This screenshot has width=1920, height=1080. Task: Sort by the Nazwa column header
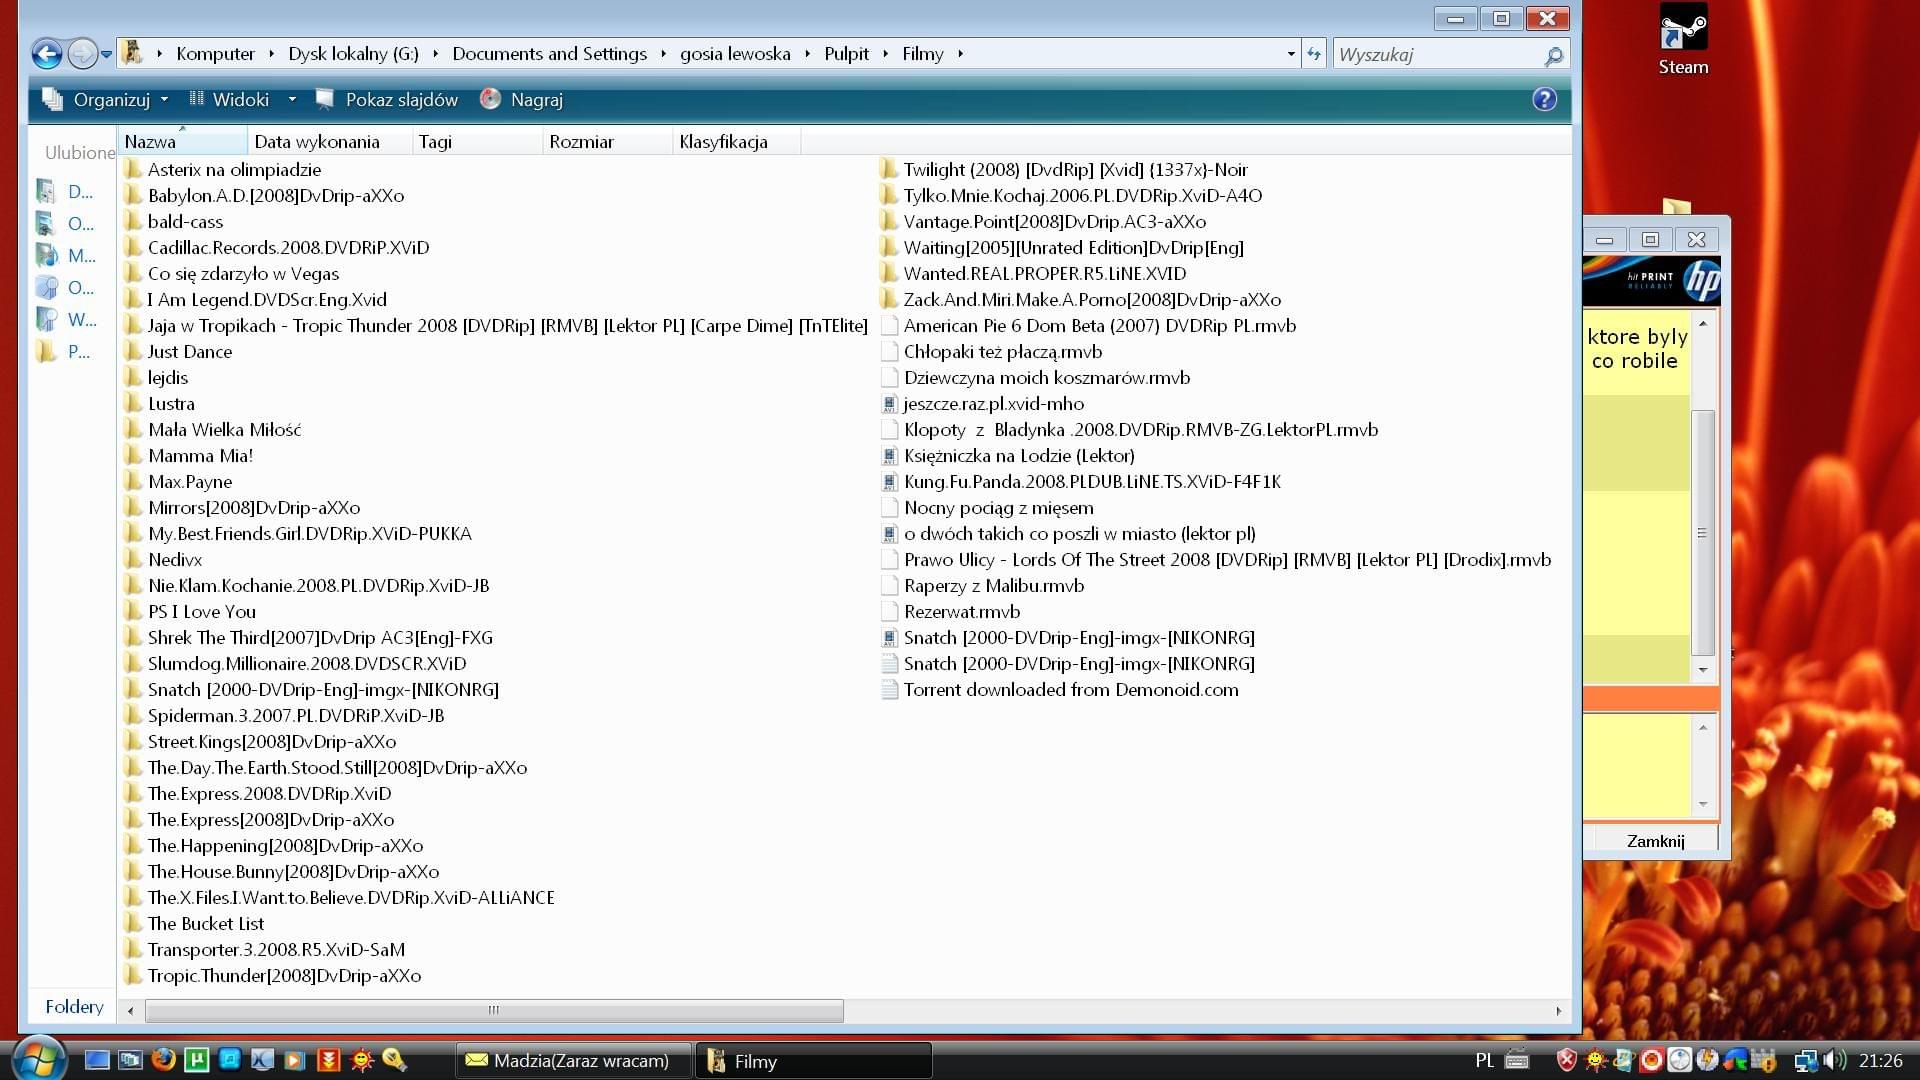pos(182,142)
